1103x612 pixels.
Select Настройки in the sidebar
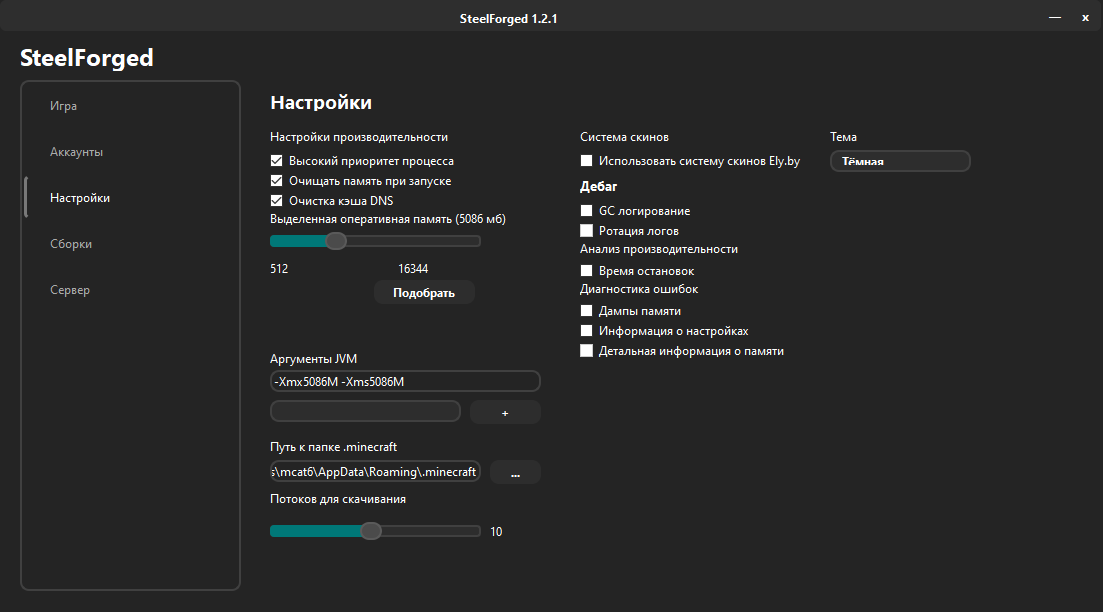point(79,198)
